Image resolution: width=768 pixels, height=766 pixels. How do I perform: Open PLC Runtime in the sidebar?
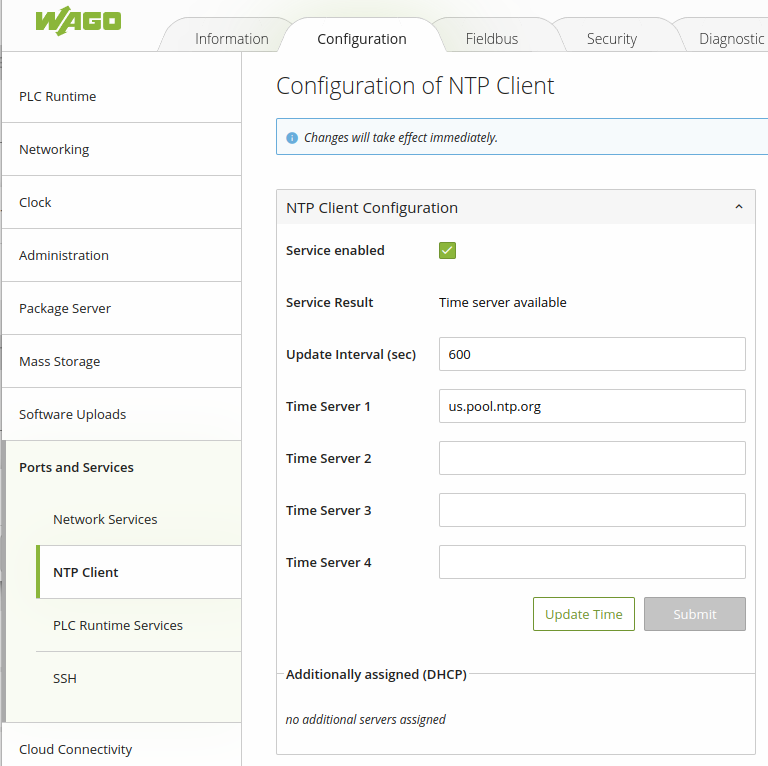[x=58, y=97]
